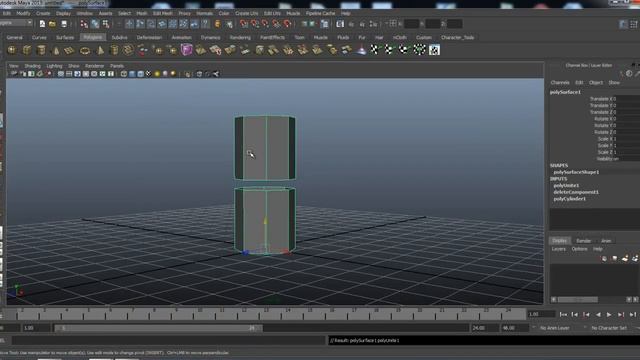Click the Translate X channel label
Viewport: 640px width, 360px height.
pyautogui.click(x=601, y=99)
